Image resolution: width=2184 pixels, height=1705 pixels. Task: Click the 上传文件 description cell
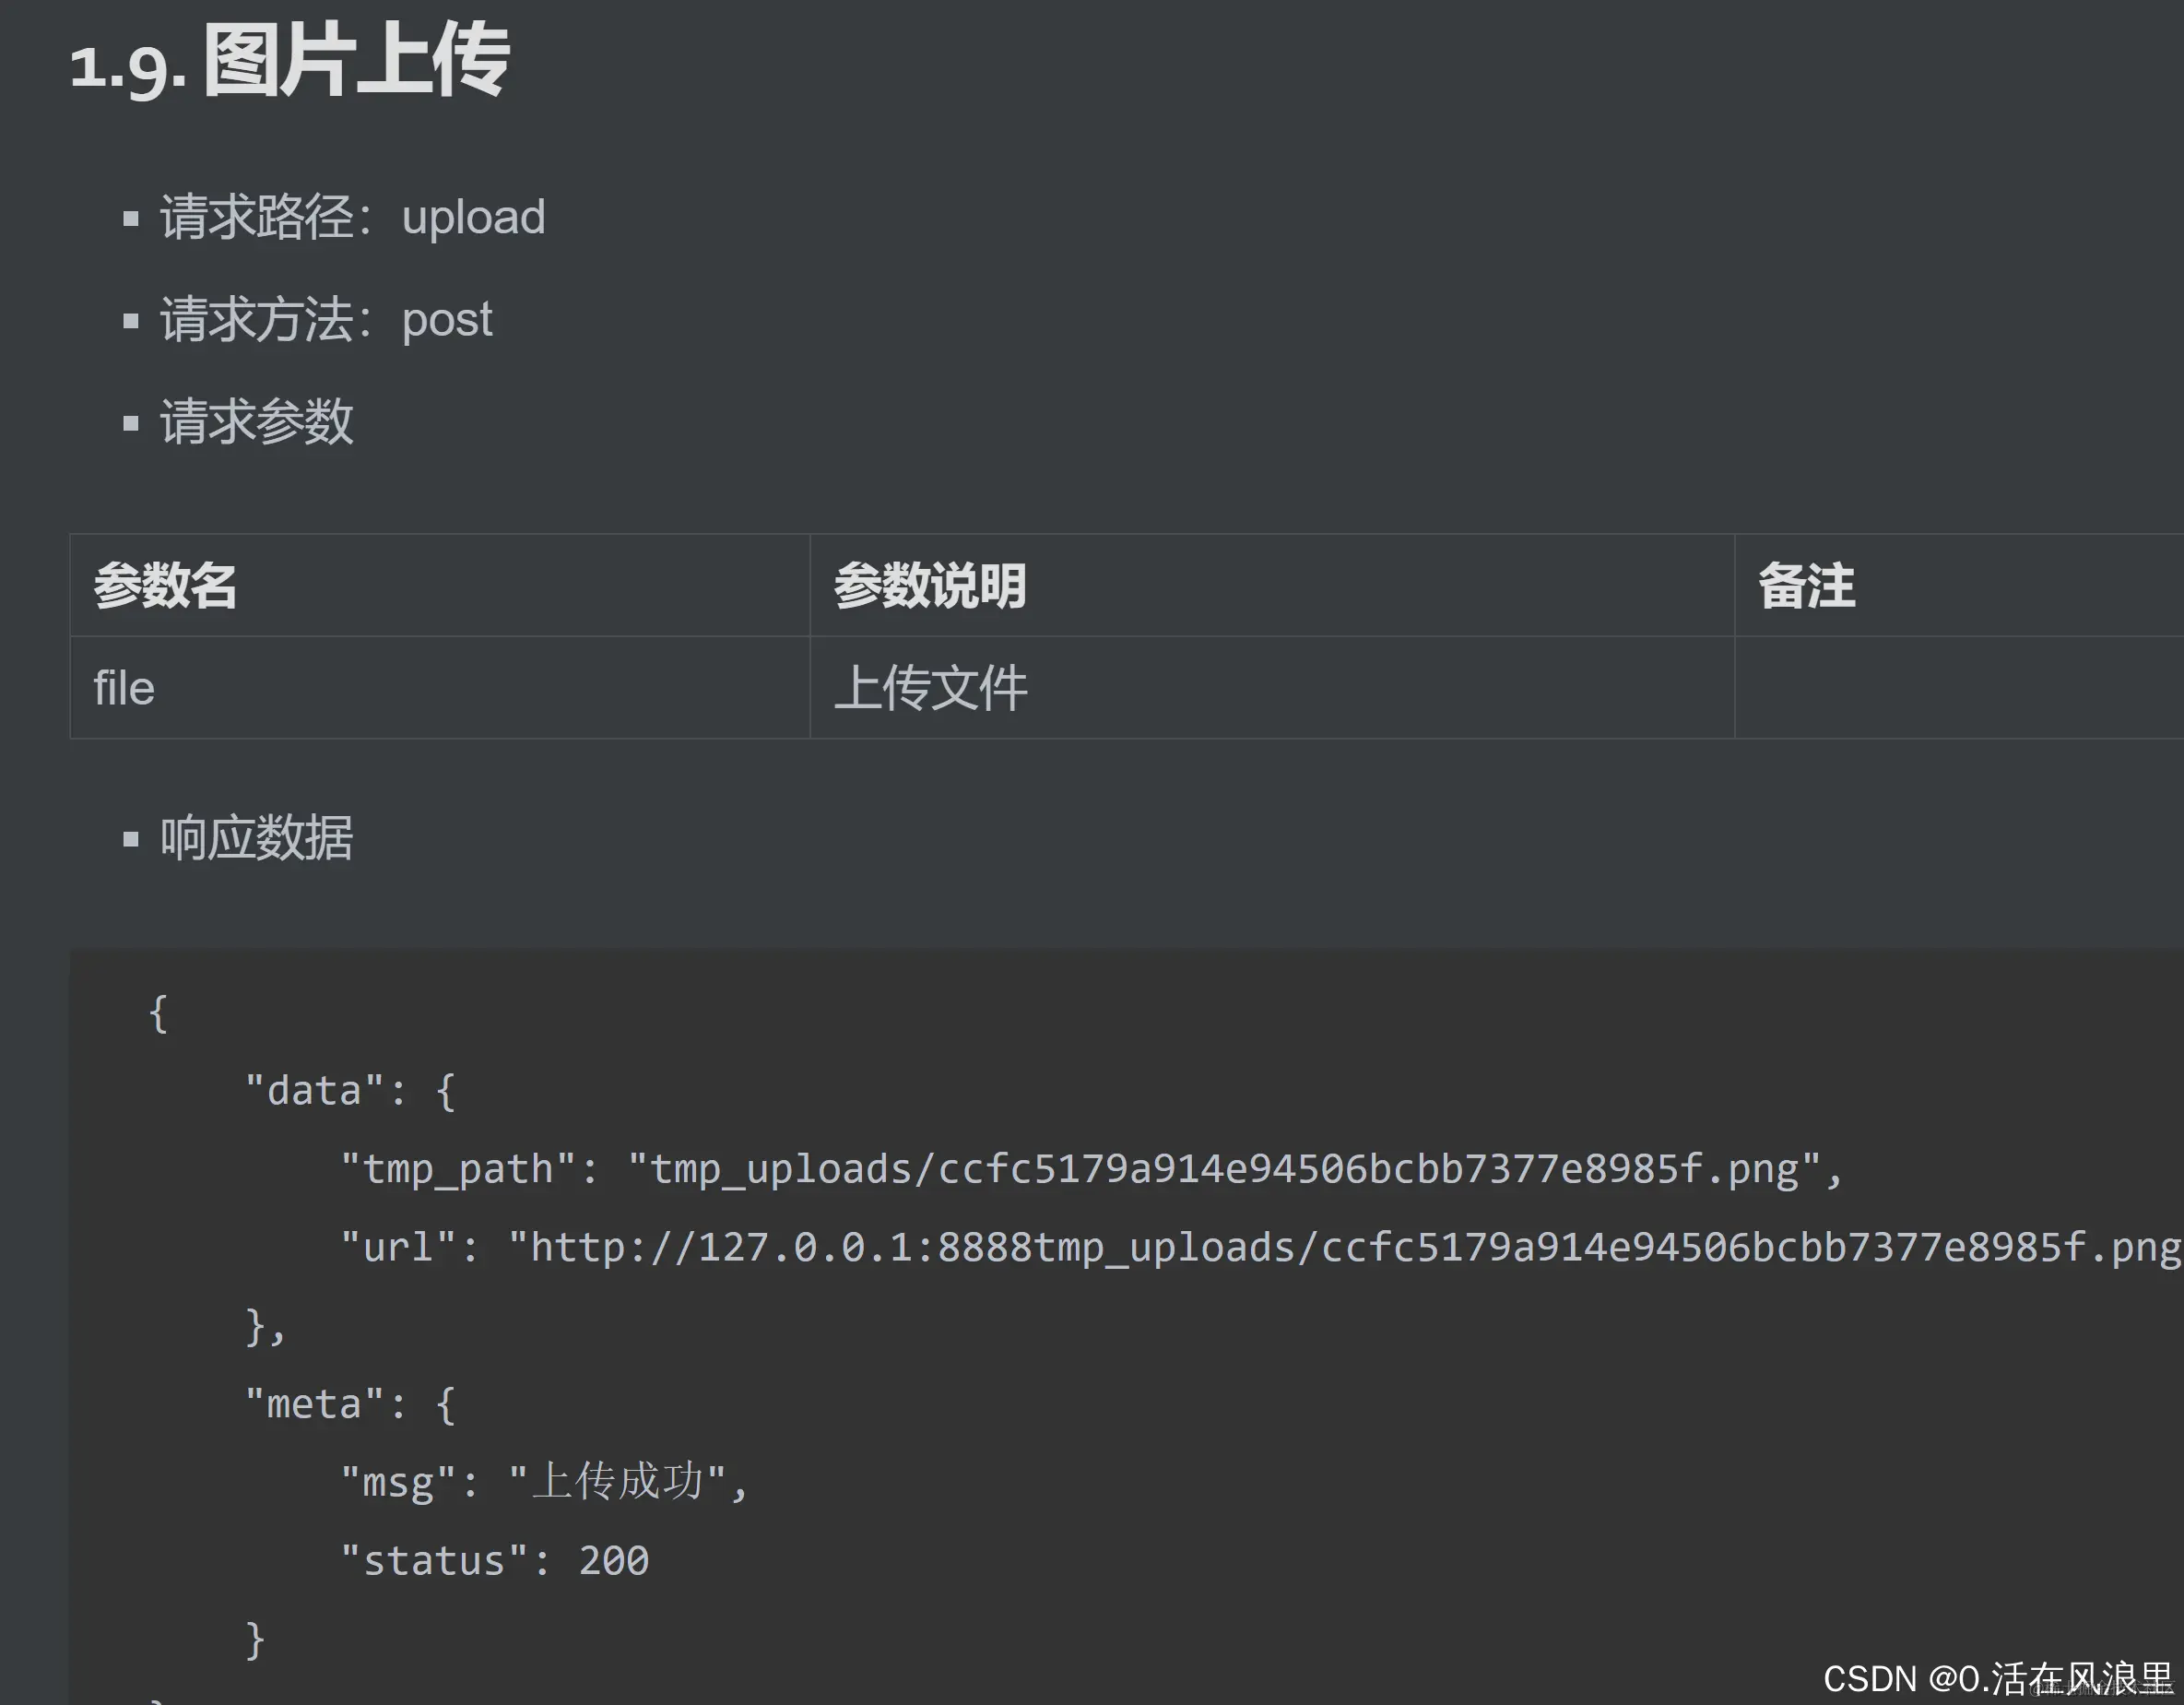pos(930,689)
